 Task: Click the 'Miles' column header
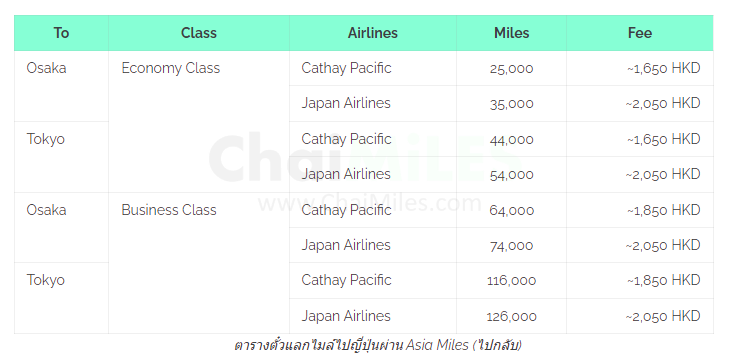[511, 33]
